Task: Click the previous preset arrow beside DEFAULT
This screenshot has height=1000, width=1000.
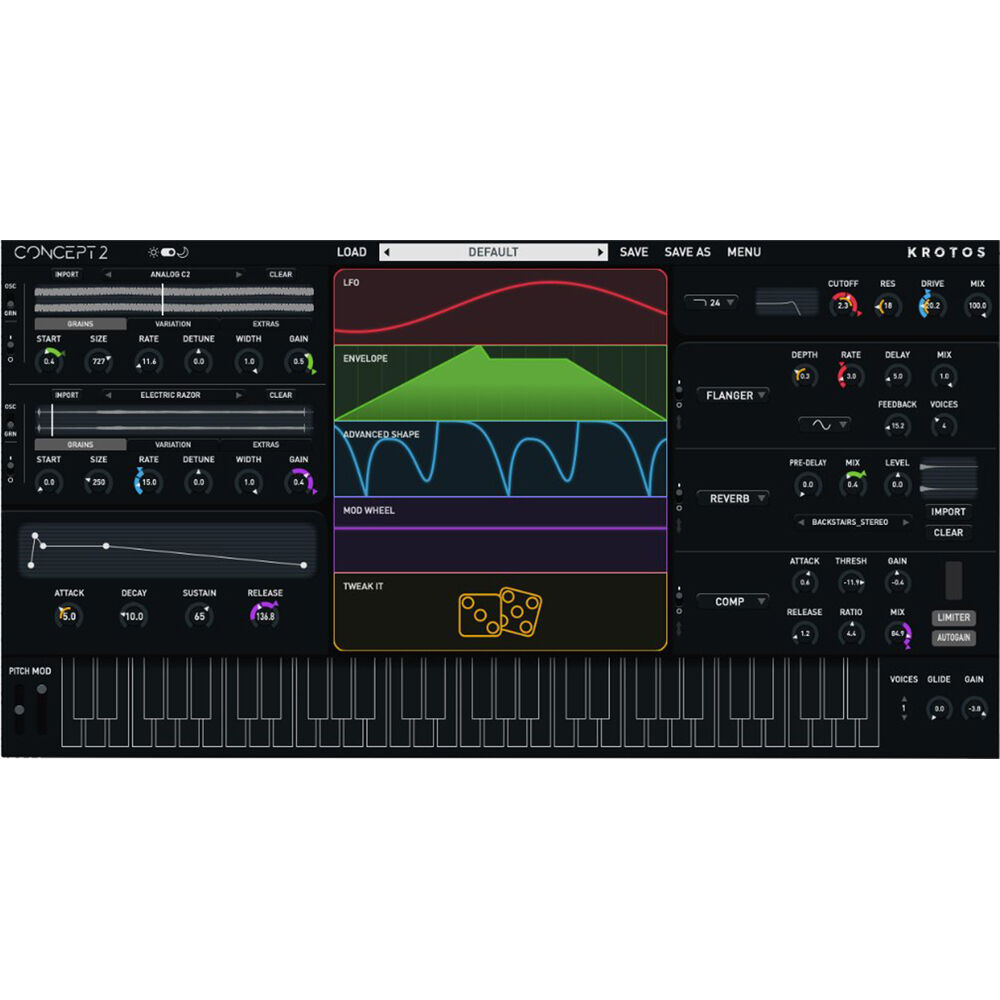Action: tap(387, 253)
